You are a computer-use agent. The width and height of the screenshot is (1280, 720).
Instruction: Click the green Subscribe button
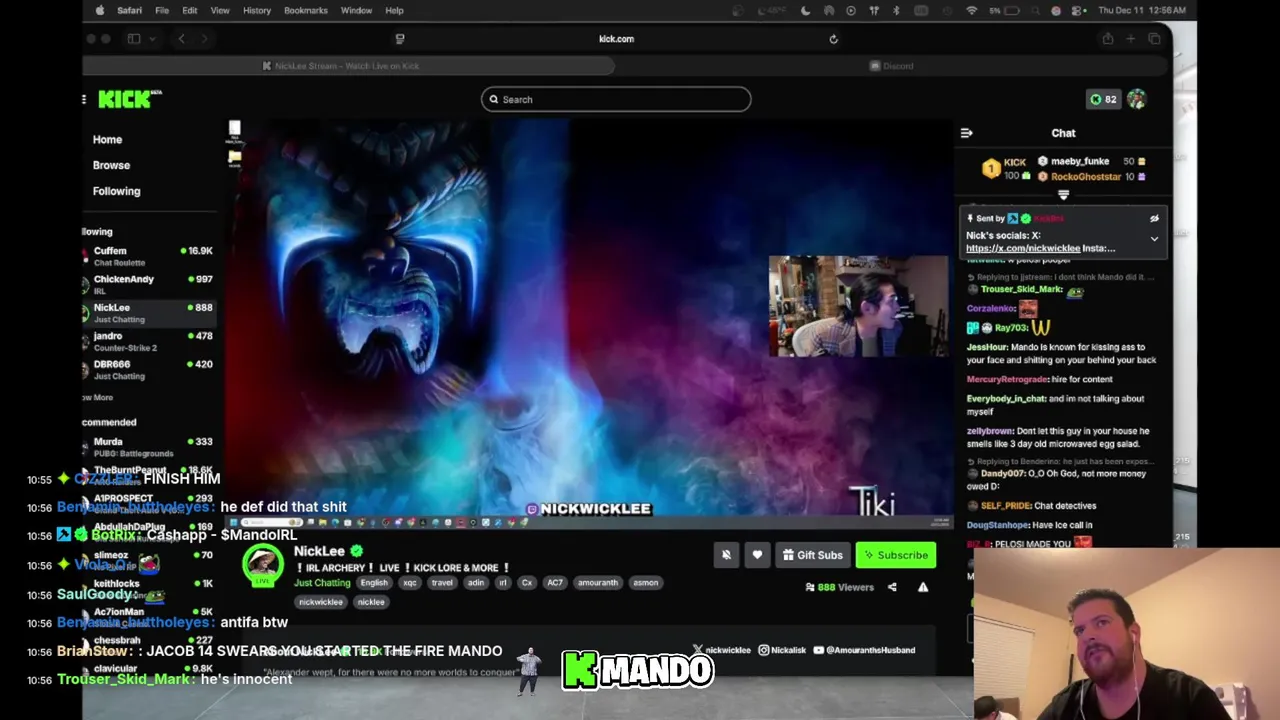tap(896, 555)
